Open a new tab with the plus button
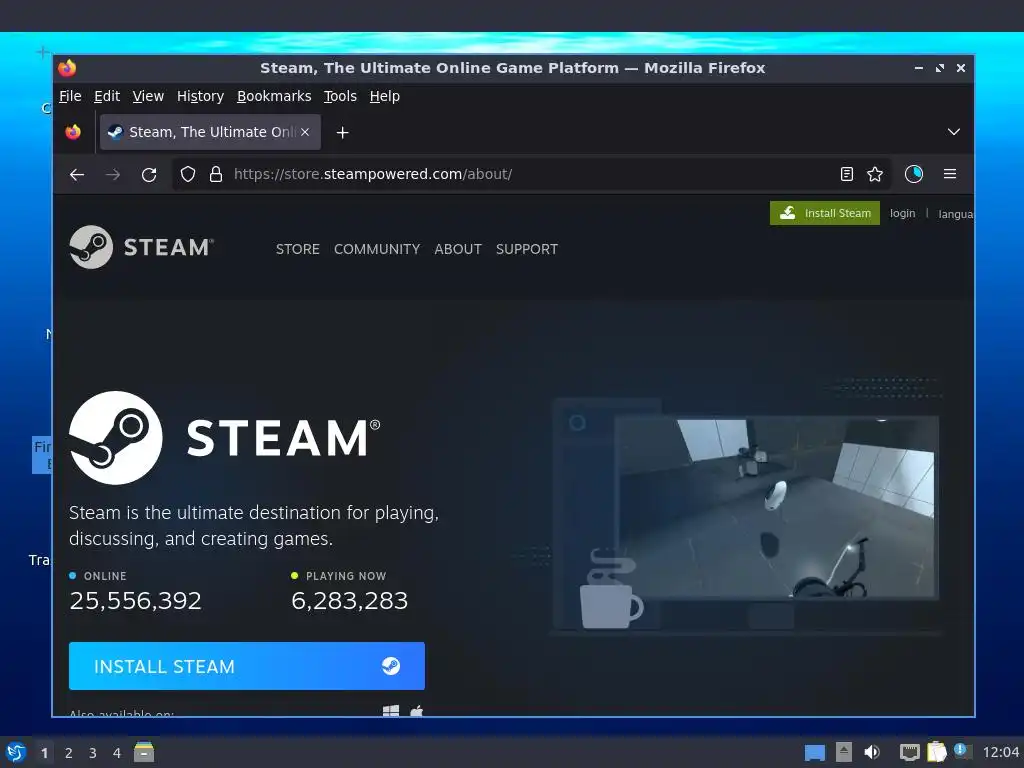 [342, 133]
